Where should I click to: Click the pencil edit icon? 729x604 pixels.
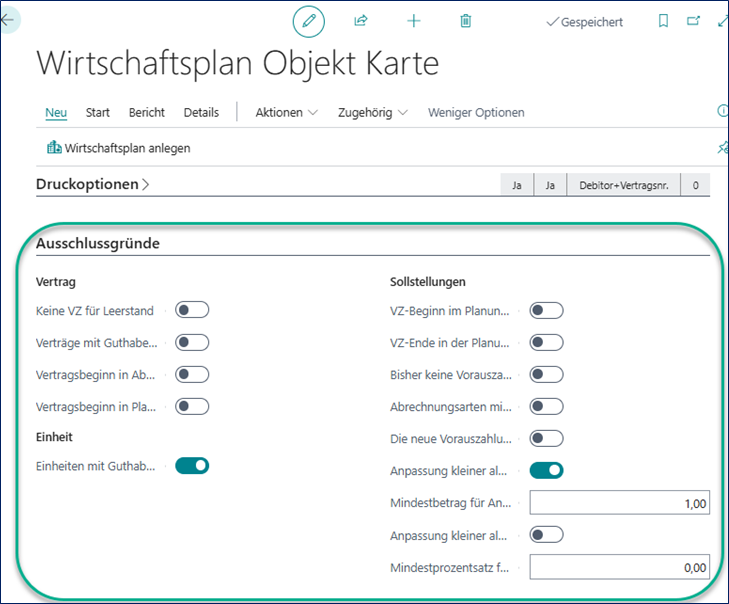point(309,21)
